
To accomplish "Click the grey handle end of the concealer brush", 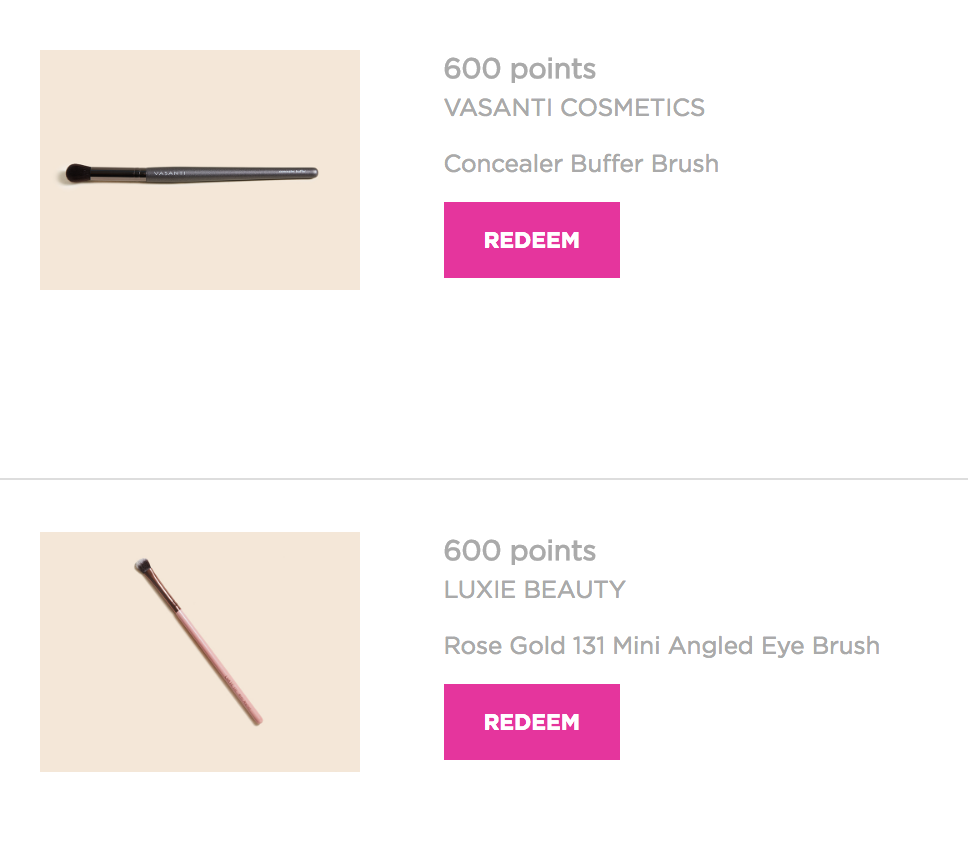I will point(302,173).
